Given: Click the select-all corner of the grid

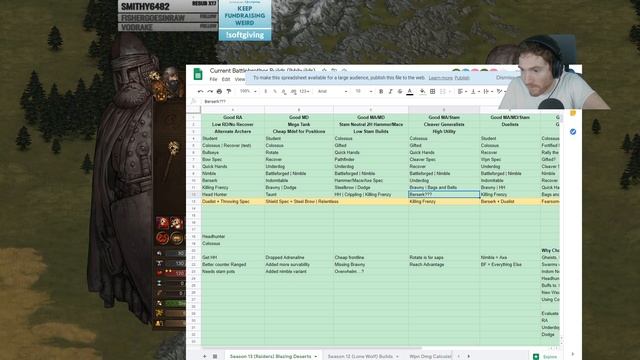Looking at the screenshot, I should (x=194, y=110).
